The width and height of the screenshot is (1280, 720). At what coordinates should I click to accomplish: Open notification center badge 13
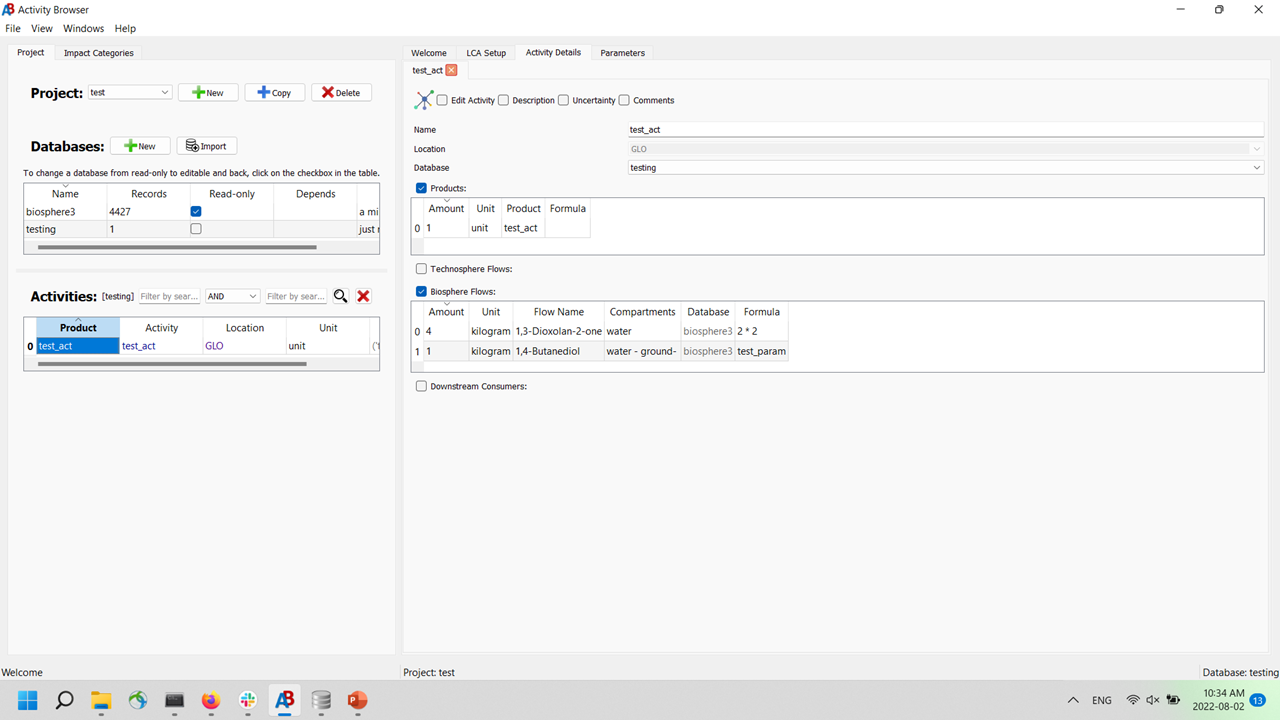pyautogui.click(x=1257, y=700)
